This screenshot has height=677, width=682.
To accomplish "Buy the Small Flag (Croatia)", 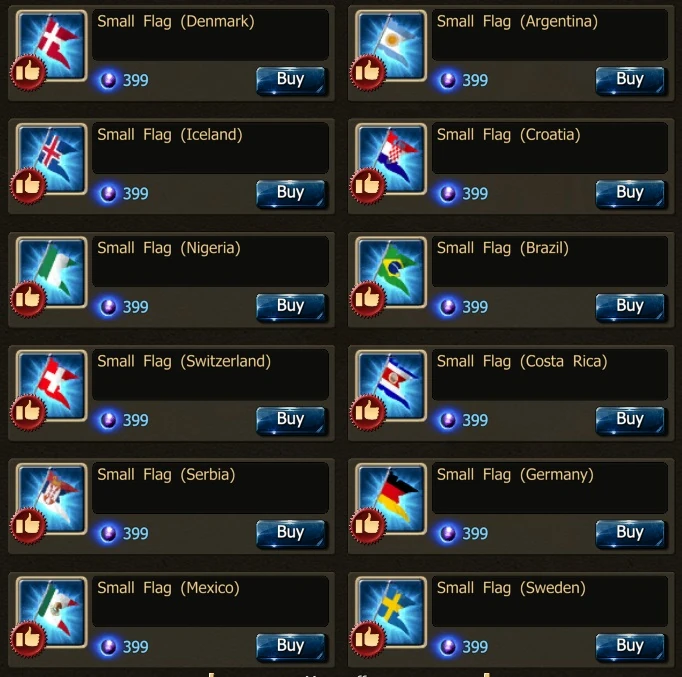I will [630, 193].
